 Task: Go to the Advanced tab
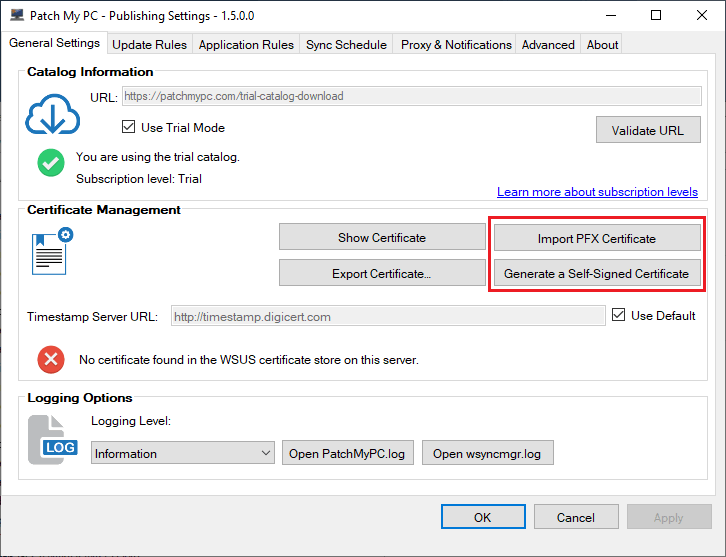pyautogui.click(x=548, y=44)
